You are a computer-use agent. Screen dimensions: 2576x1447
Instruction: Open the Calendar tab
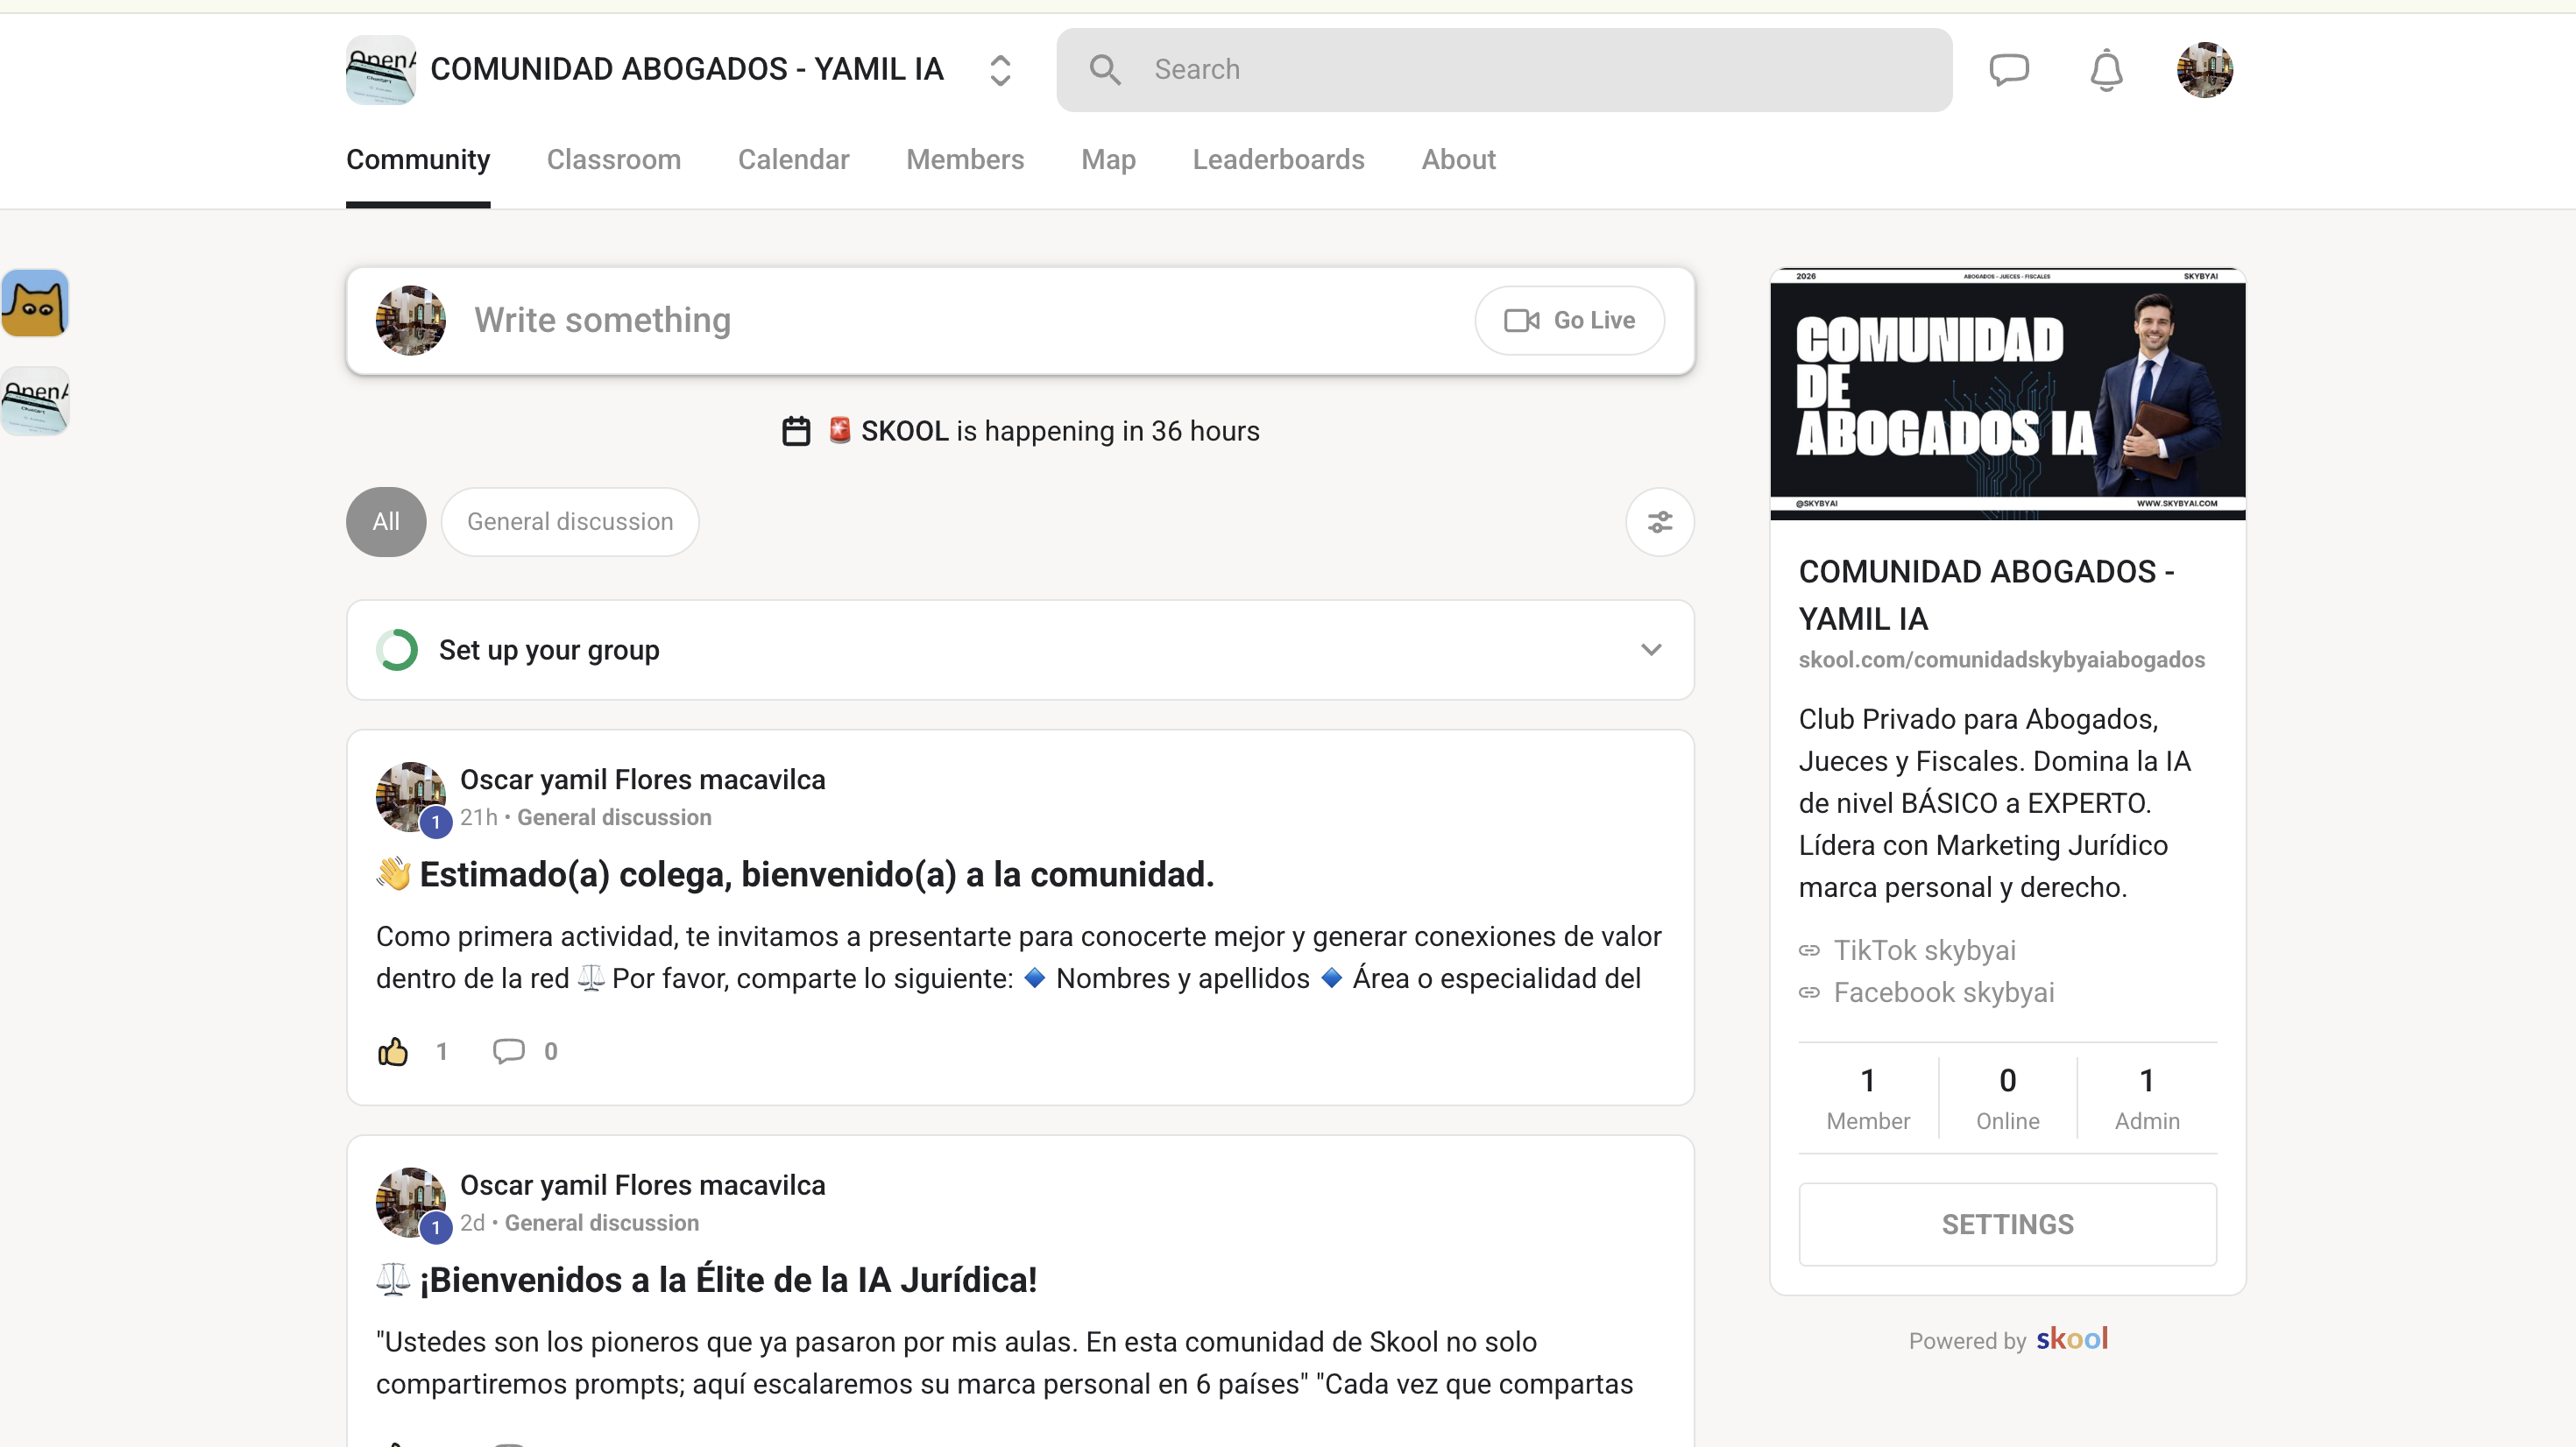[x=793, y=159]
